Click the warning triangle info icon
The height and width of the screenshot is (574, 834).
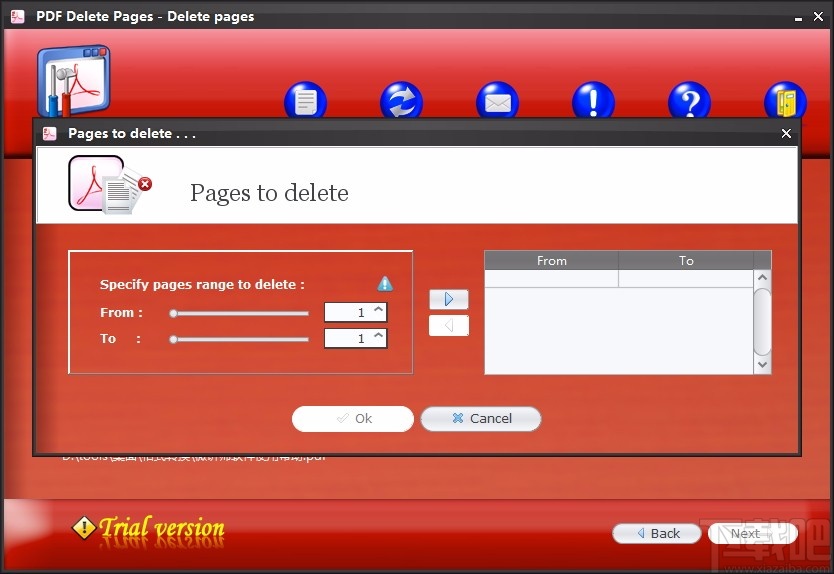click(385, 284)
